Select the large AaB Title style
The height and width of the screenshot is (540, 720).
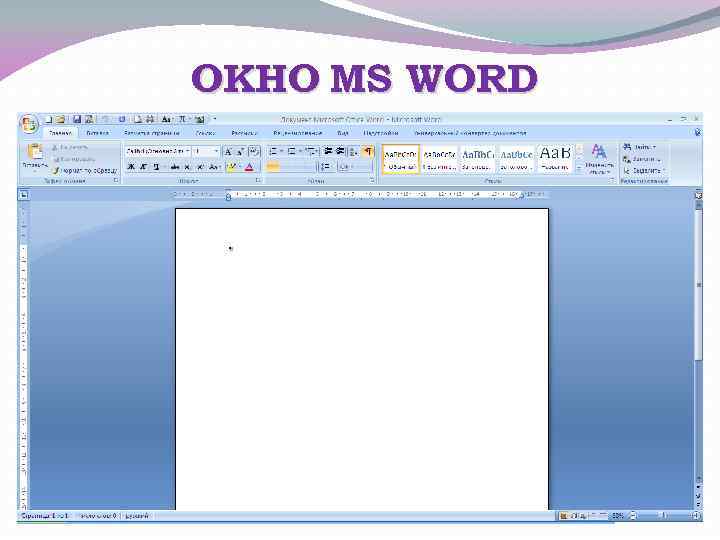[555, 159]
